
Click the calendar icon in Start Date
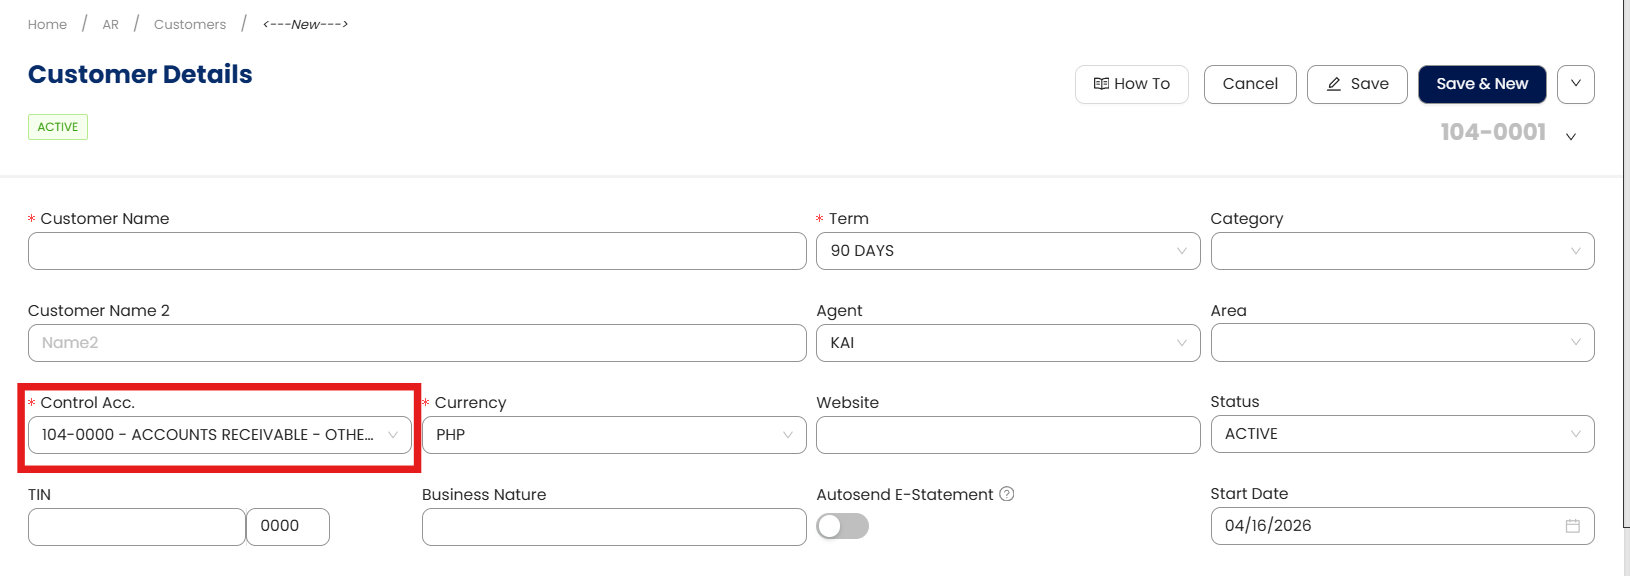[x=1572, y=526]
